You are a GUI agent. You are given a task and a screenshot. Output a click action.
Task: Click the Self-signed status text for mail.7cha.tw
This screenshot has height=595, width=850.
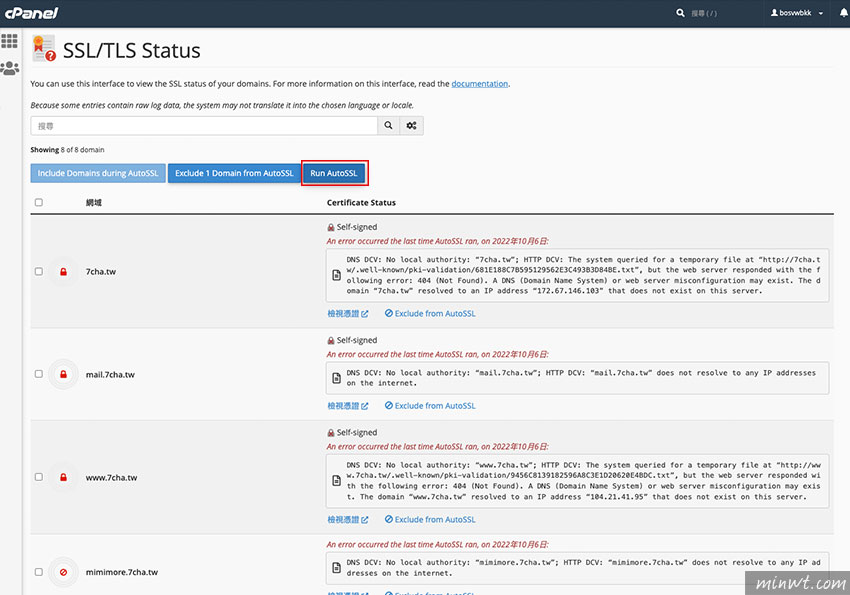[x=357, y=341]
